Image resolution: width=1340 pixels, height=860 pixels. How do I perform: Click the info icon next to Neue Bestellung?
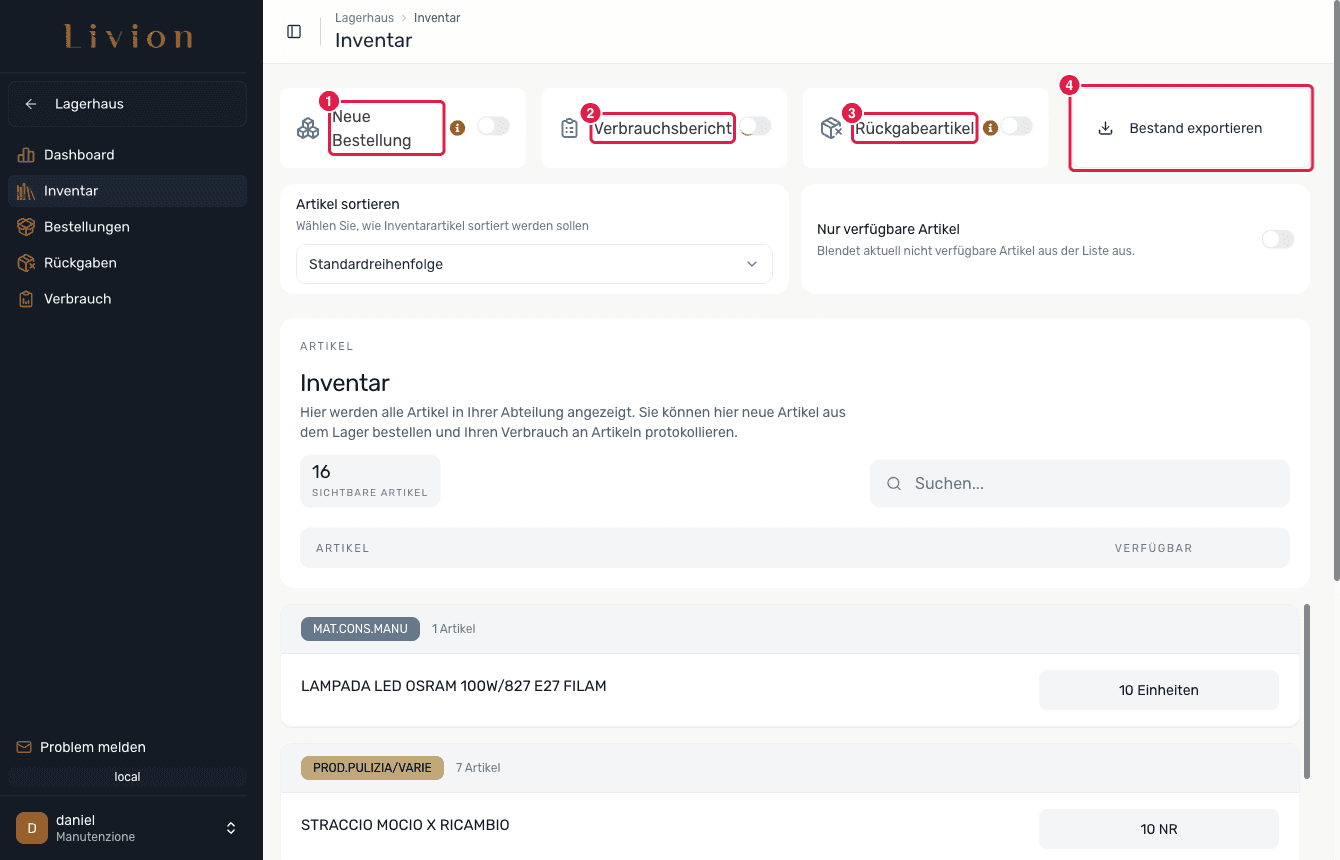click(x=458, y=128)
